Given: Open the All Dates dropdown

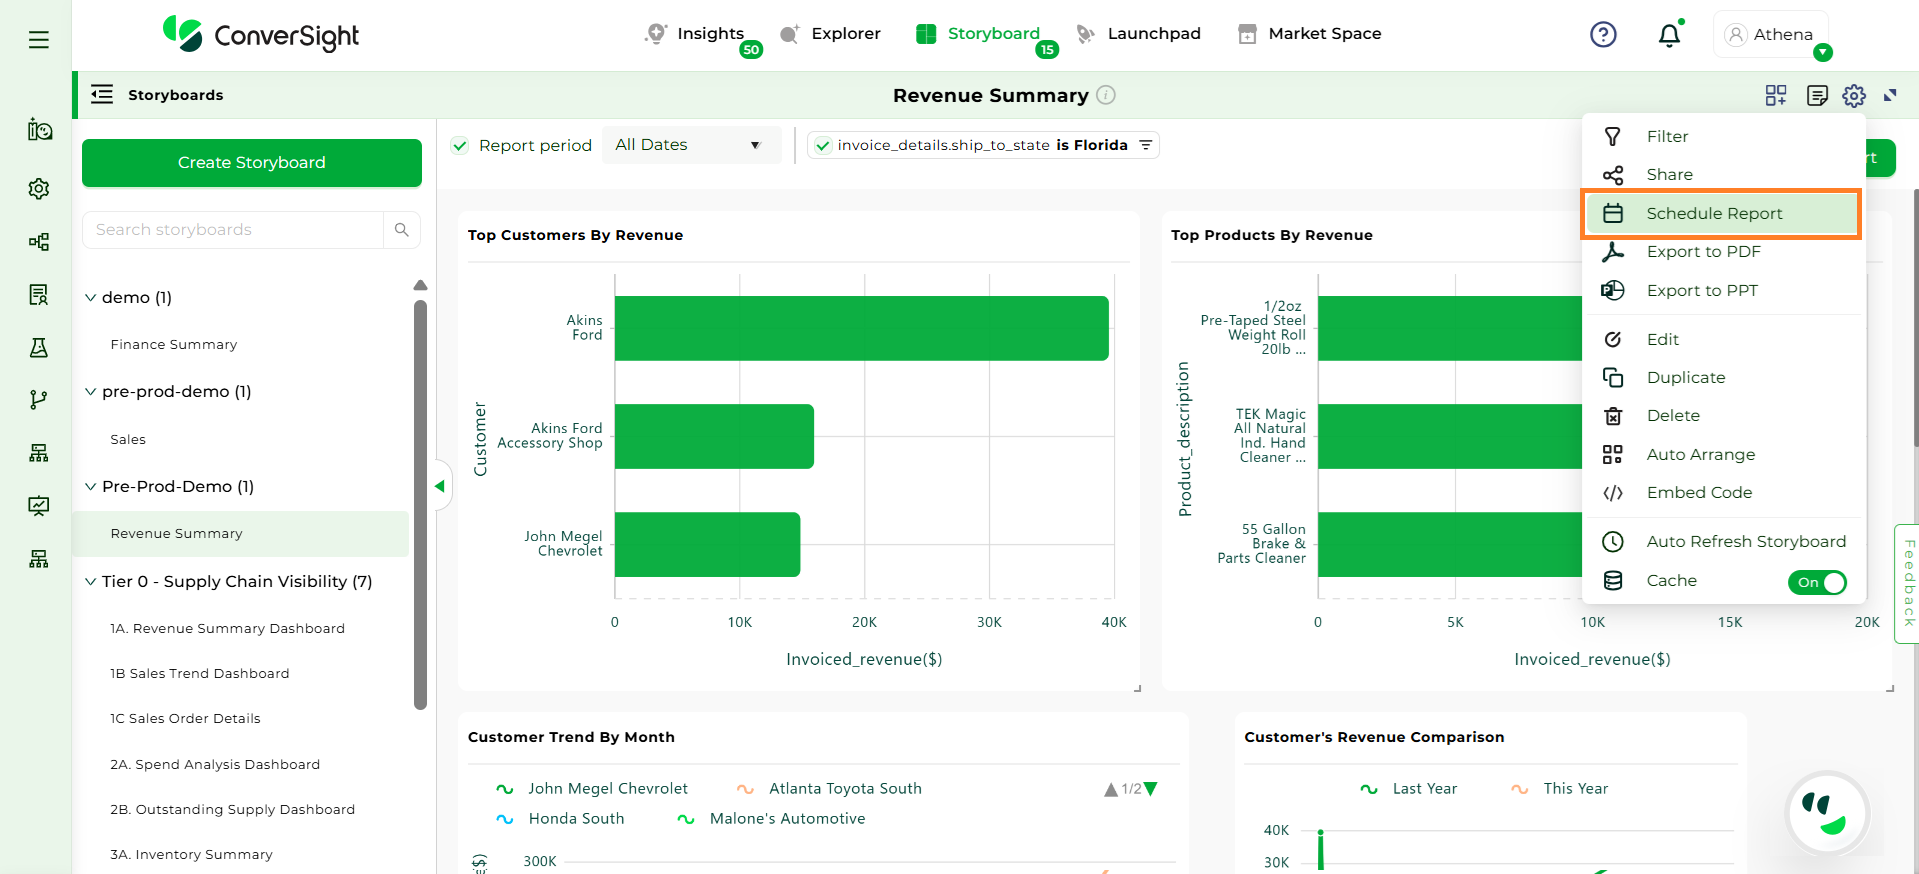Looking at the screenshot, I should click(x=688, y=145).
